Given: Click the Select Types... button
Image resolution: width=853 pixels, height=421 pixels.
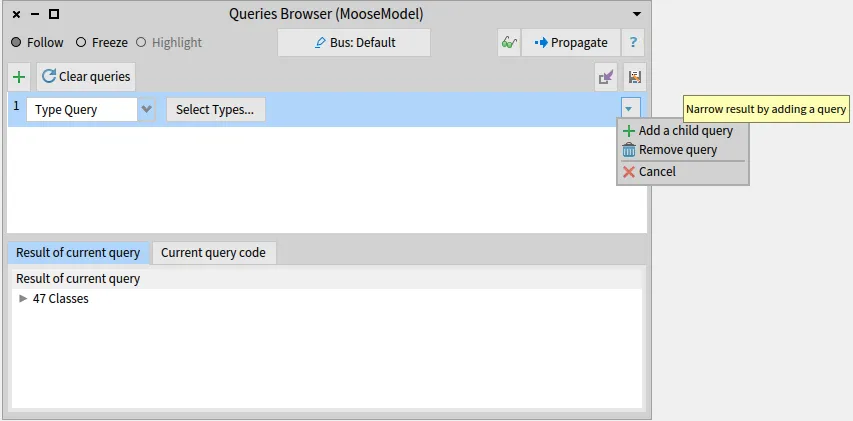Looking at the screenshot, I should tap(216, 109).
